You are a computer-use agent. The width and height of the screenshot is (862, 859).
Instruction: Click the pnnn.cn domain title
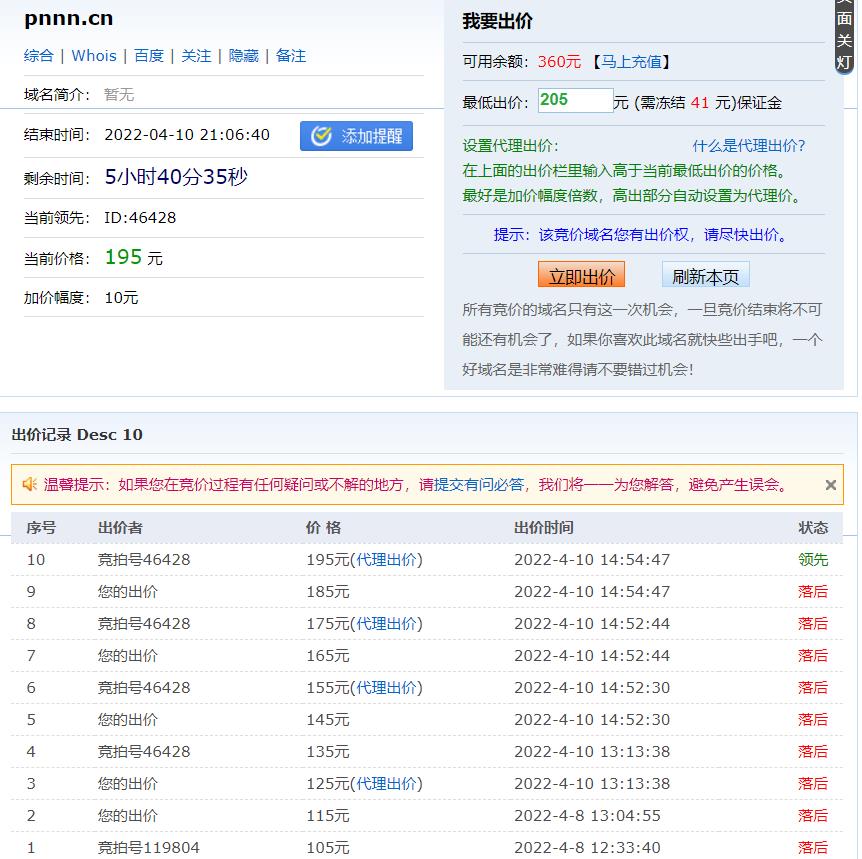68,19
